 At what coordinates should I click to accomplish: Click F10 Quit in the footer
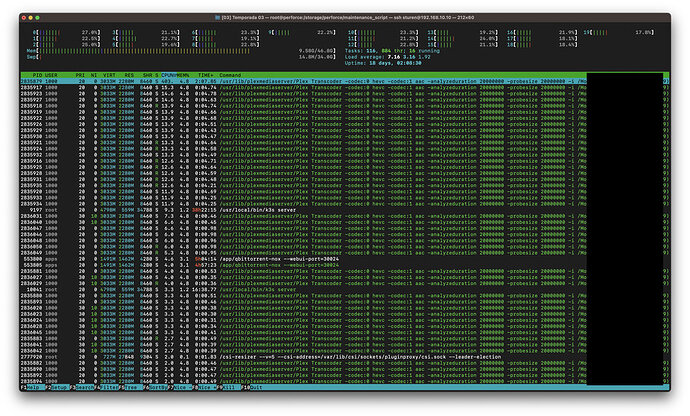coord(252,387)
